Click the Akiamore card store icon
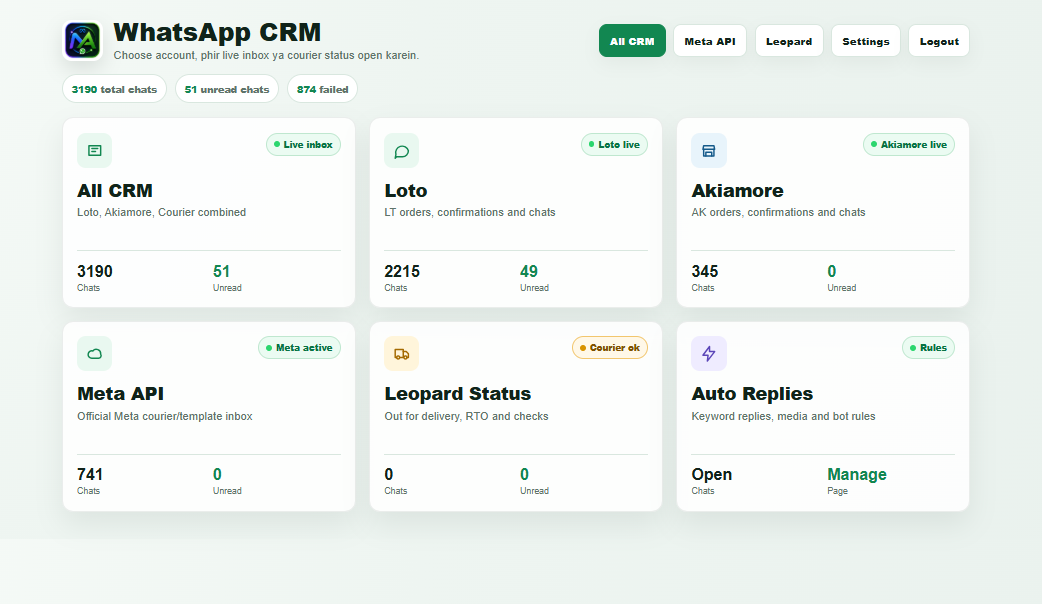Viewport: 1042px width, 604px height. click(x=708, y=151)
